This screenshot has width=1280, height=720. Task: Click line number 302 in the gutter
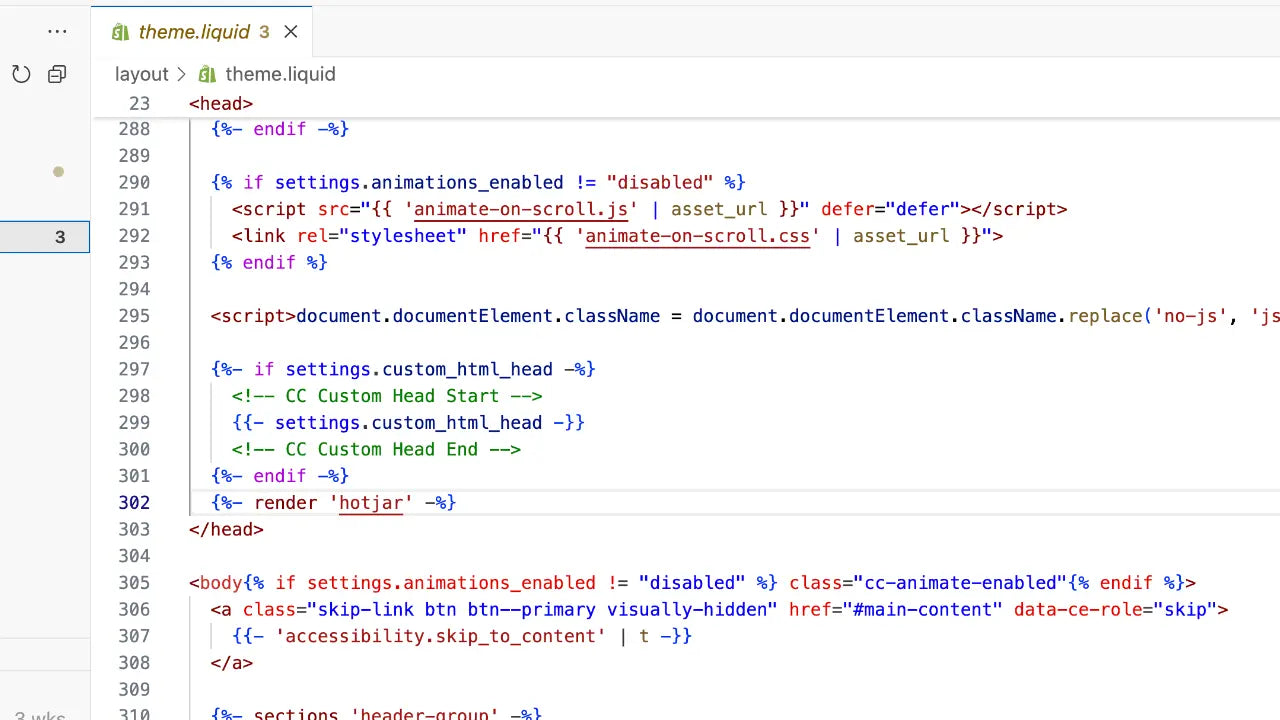[134, 502]
